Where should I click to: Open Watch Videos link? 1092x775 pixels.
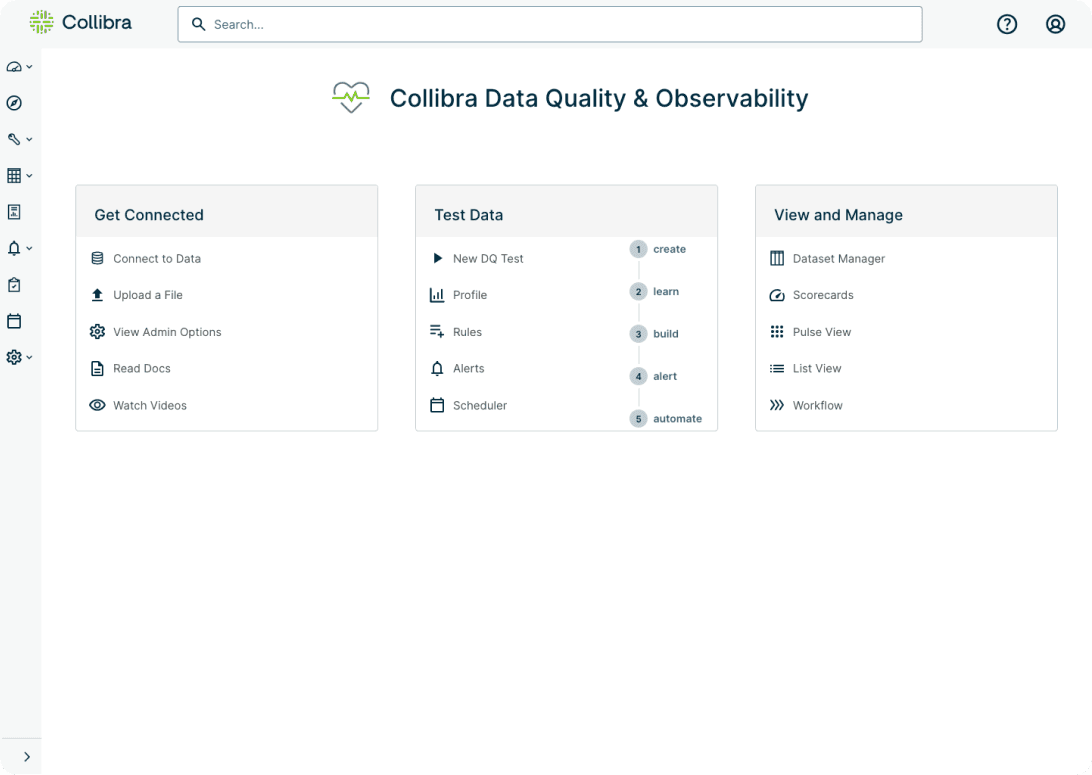150,405
